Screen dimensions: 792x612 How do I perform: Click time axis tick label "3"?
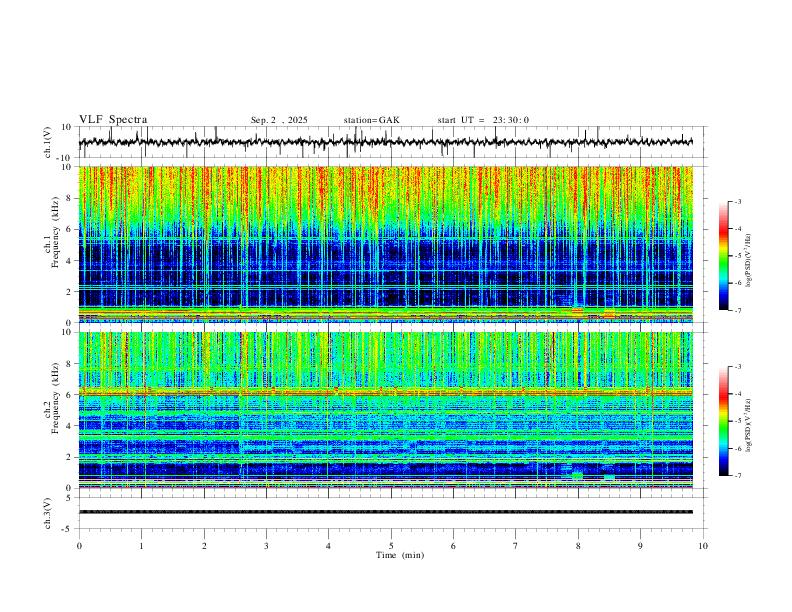[x=266, y=546]
